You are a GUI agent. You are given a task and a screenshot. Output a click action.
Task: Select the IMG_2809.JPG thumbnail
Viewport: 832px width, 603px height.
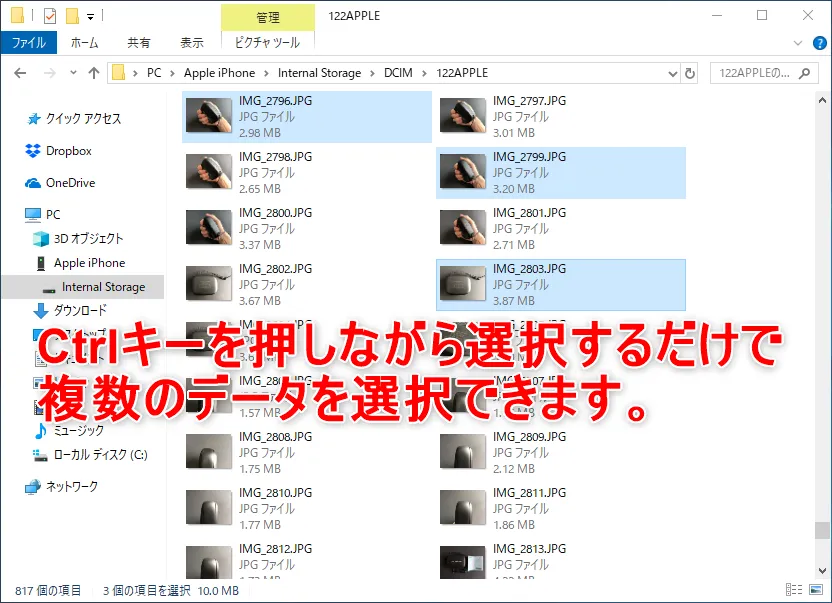point(463,451)
